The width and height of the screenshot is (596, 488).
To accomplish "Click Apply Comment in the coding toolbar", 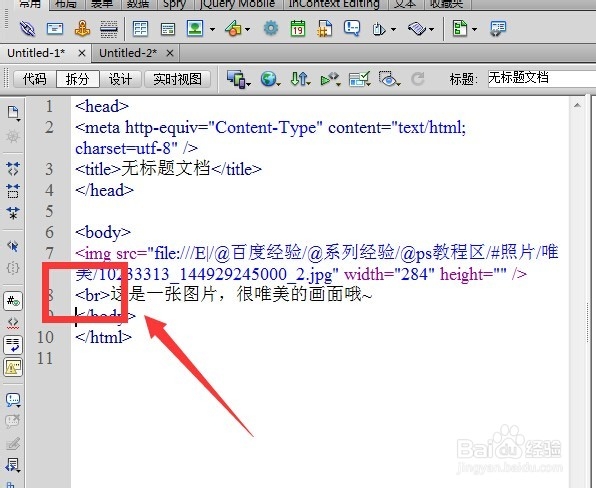I will (13, 399).
